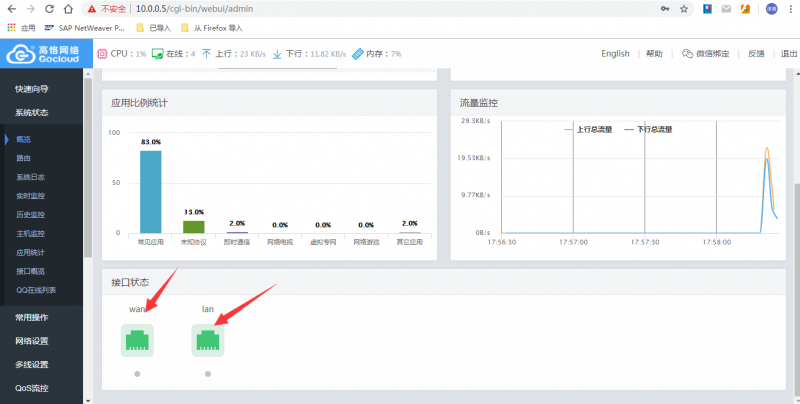Select 实时监控 sidebar item

coord(31,196)
